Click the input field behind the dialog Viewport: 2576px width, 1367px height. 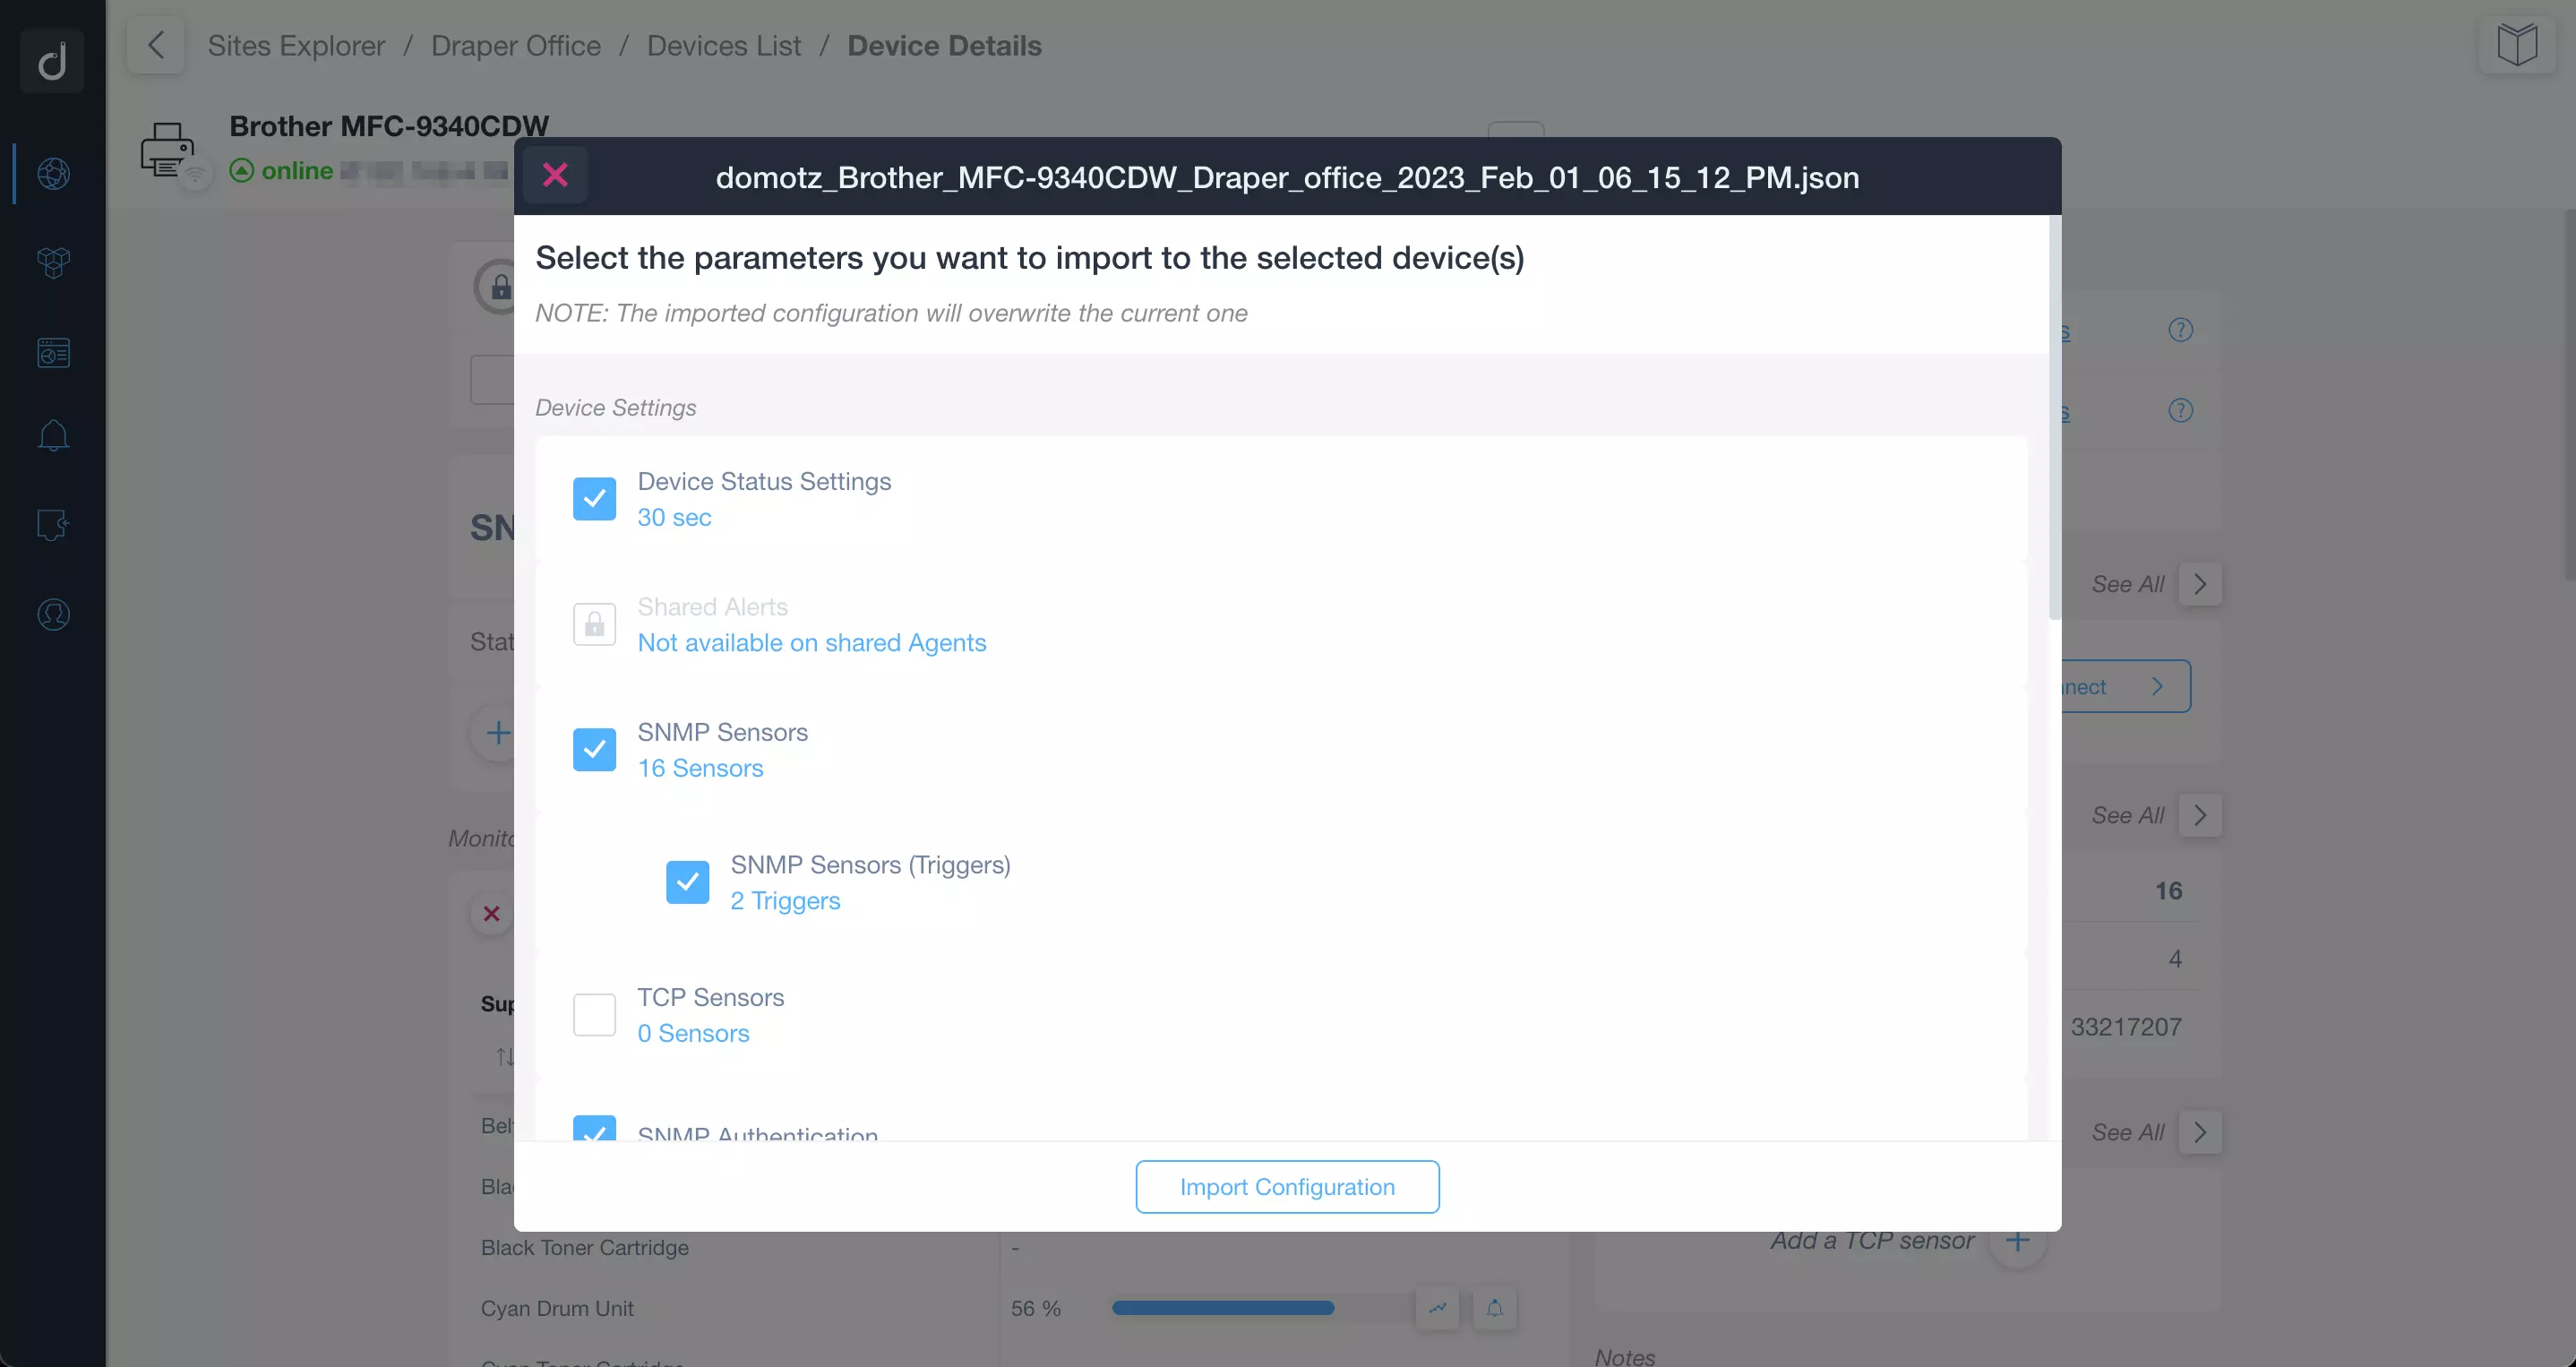[x=492, y=380]
